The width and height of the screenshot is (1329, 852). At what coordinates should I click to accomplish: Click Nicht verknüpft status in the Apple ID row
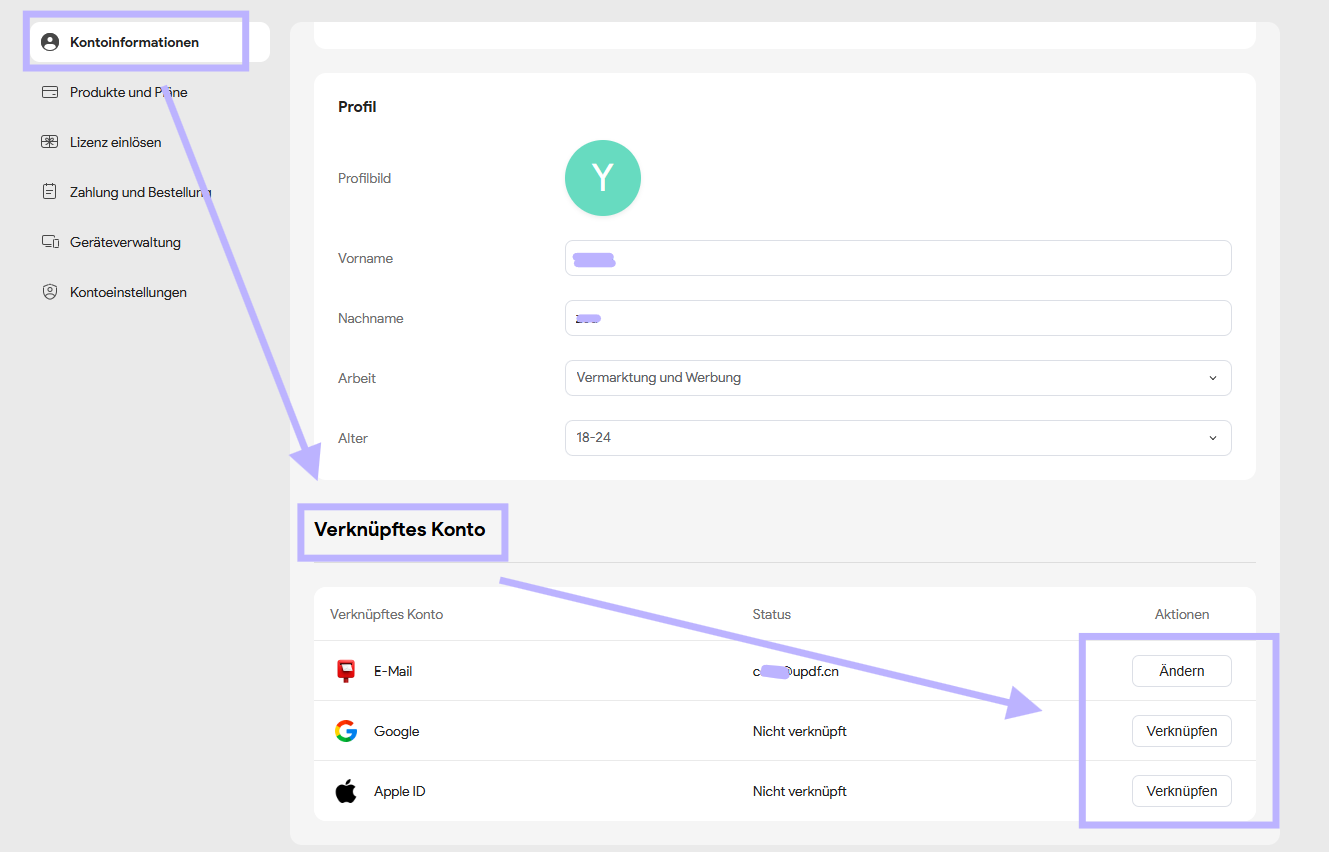pos(800,791)
